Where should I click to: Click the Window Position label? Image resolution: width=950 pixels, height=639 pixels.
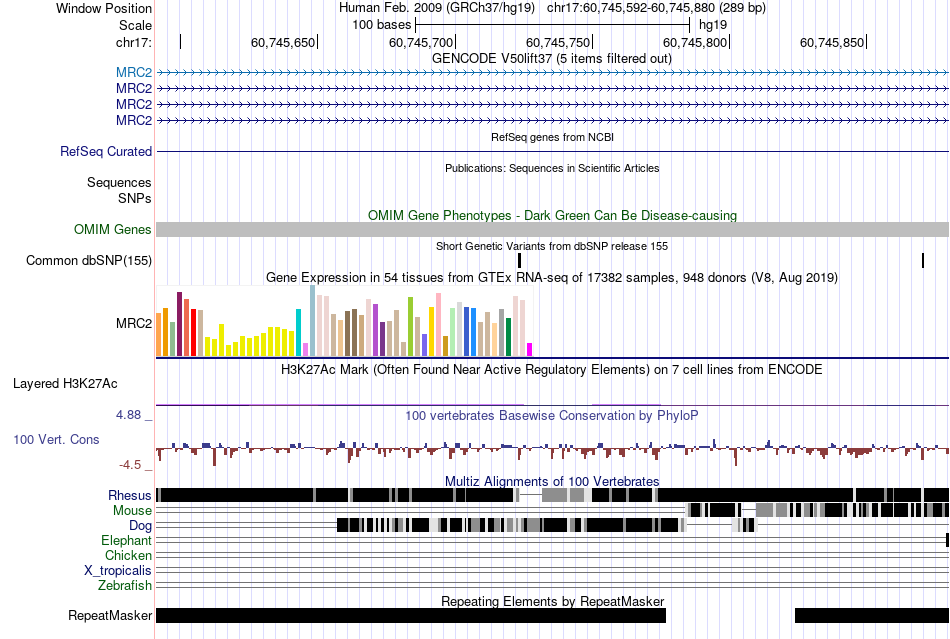point(104,8)
